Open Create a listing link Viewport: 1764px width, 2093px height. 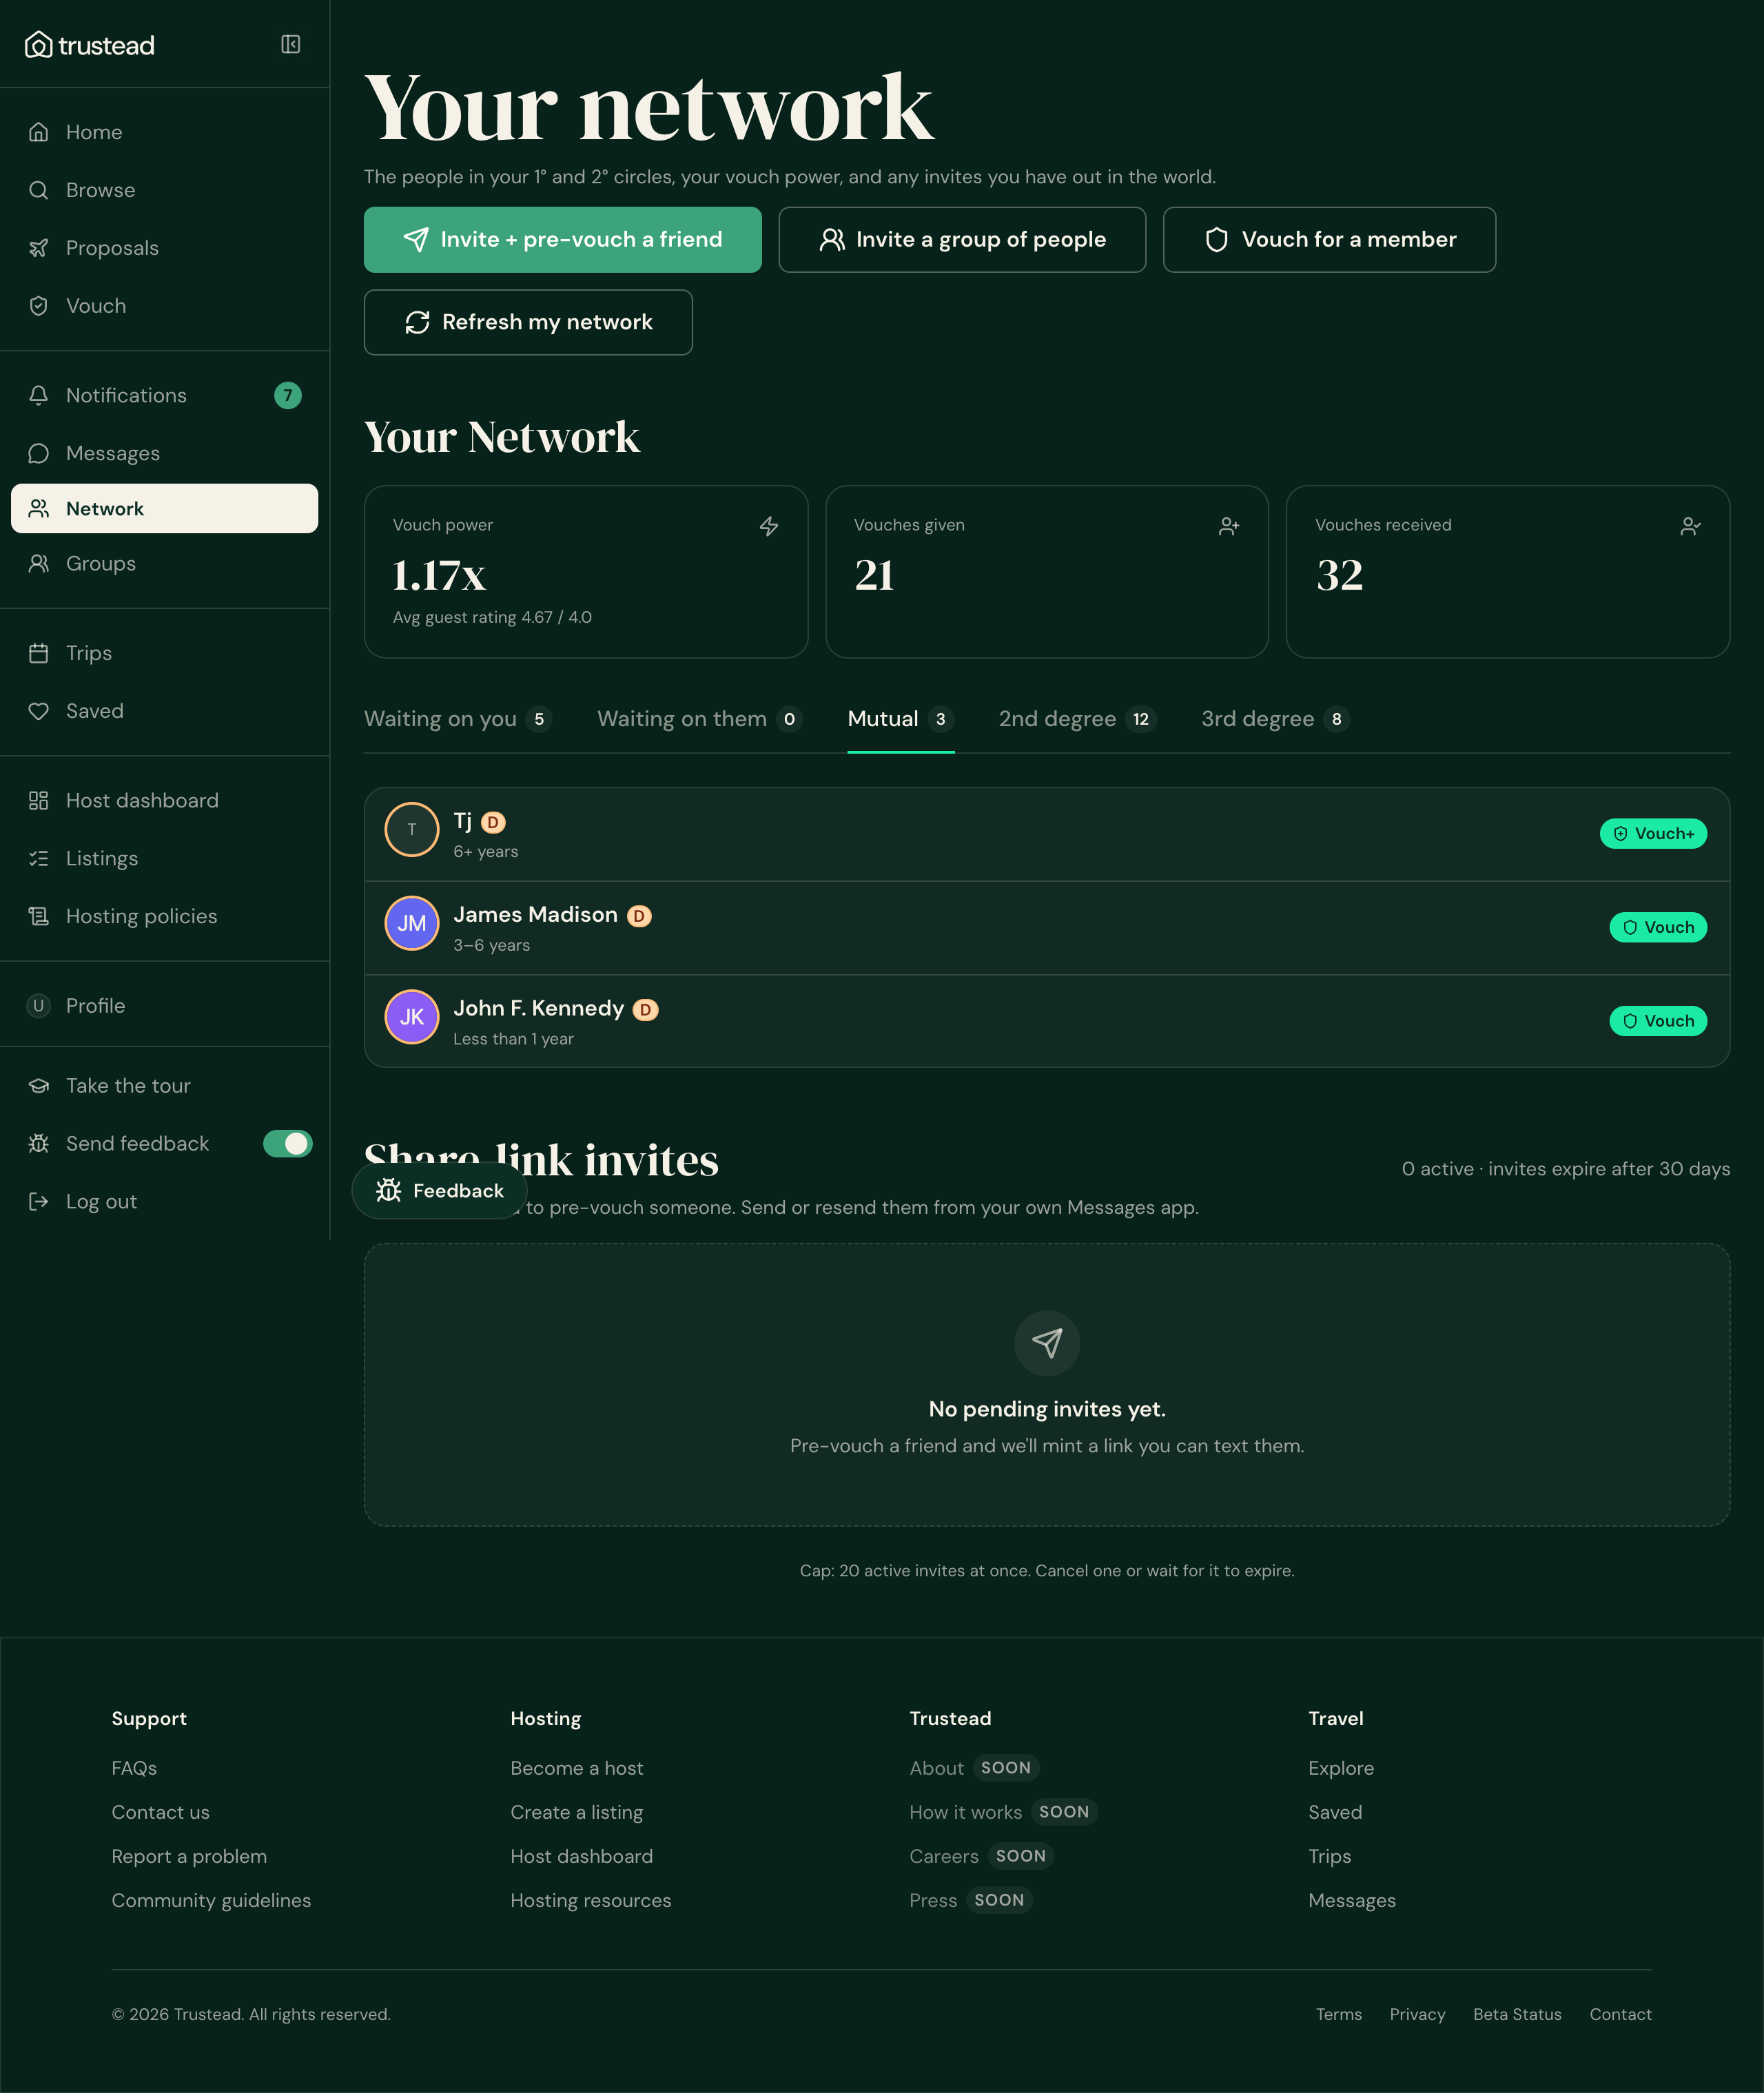click(x=577, y=1812)
